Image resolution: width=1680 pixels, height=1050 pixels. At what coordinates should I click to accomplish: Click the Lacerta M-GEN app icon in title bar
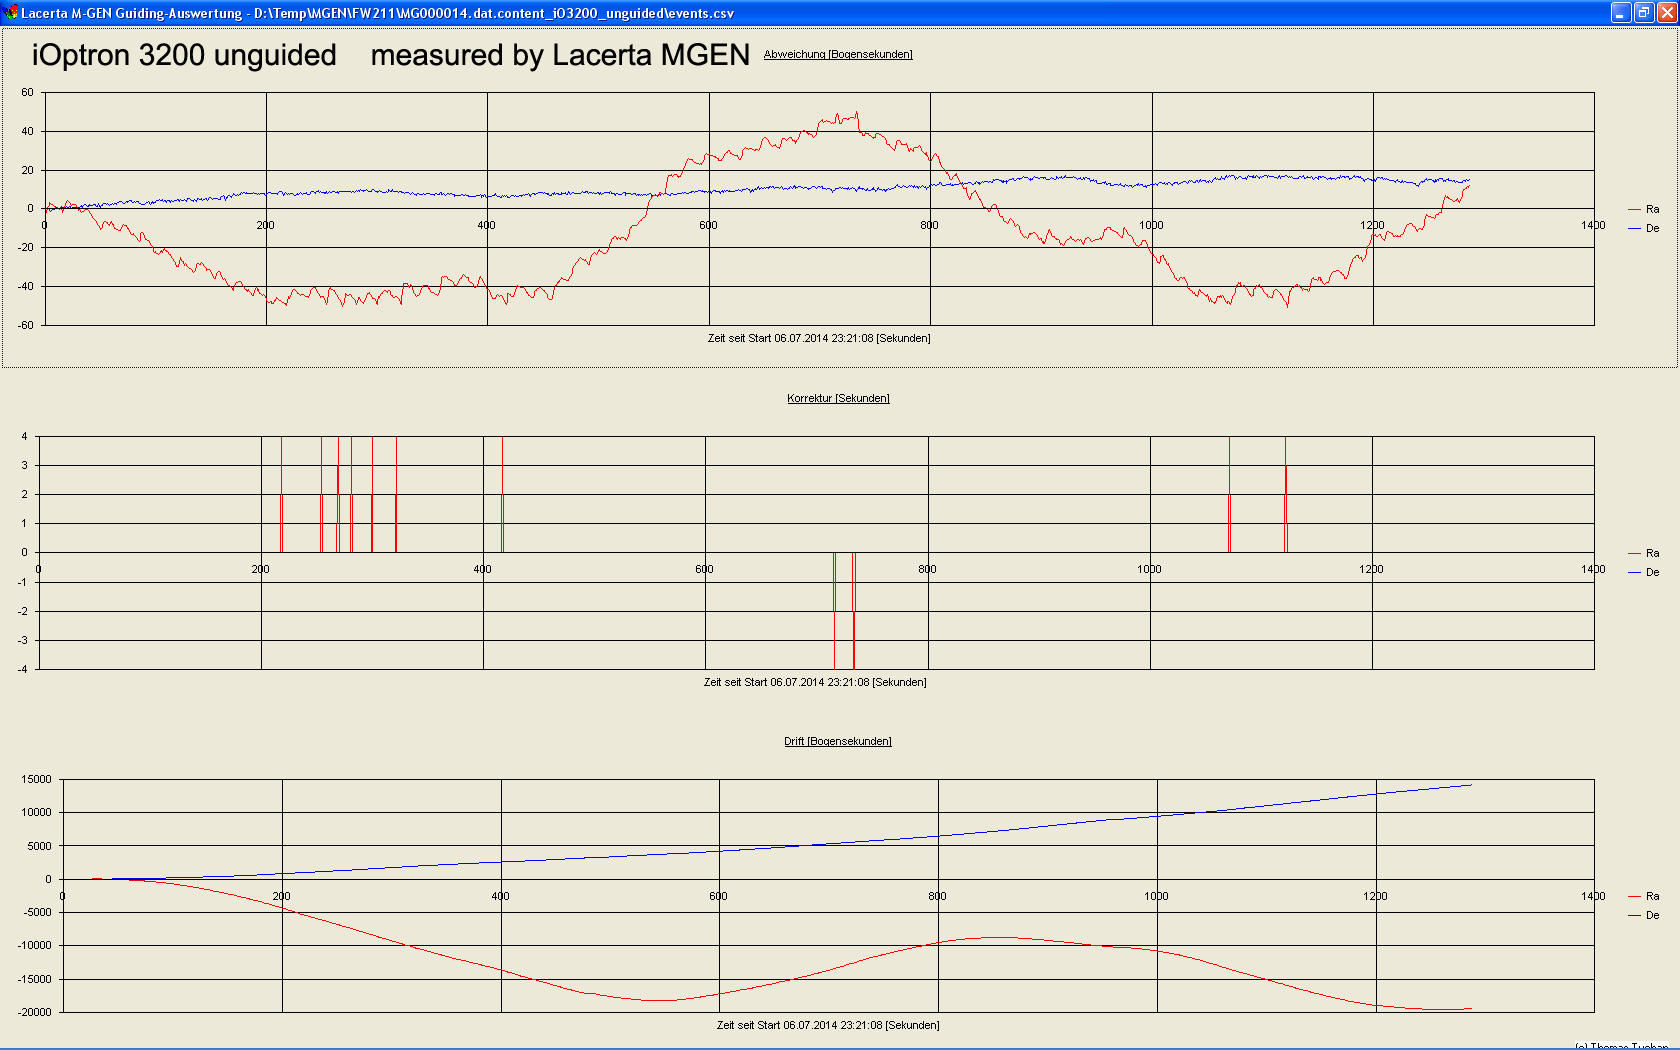[11, 13]
